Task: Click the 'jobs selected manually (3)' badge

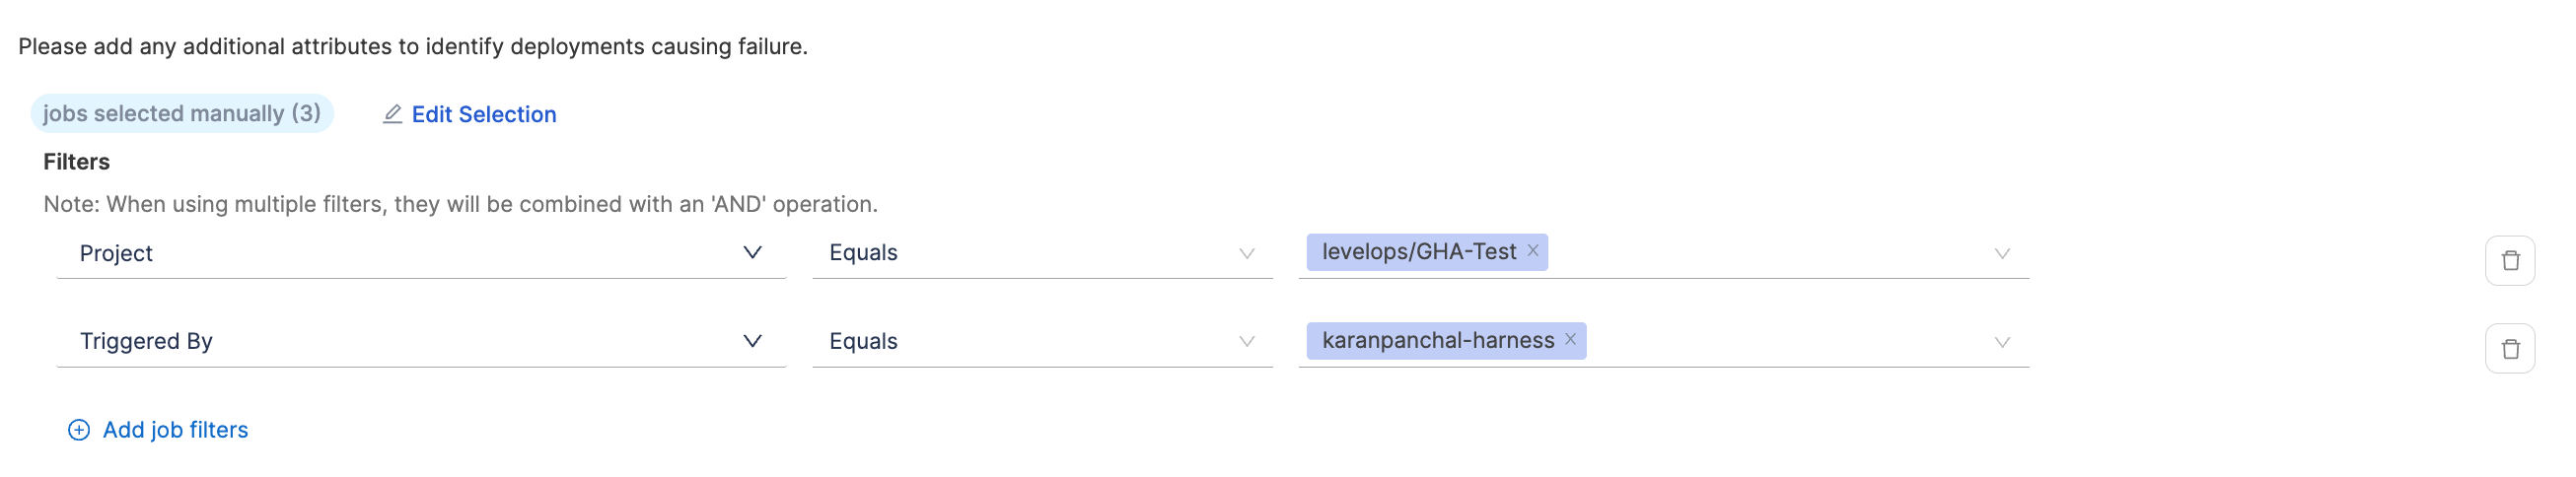Action: [182, 114]
